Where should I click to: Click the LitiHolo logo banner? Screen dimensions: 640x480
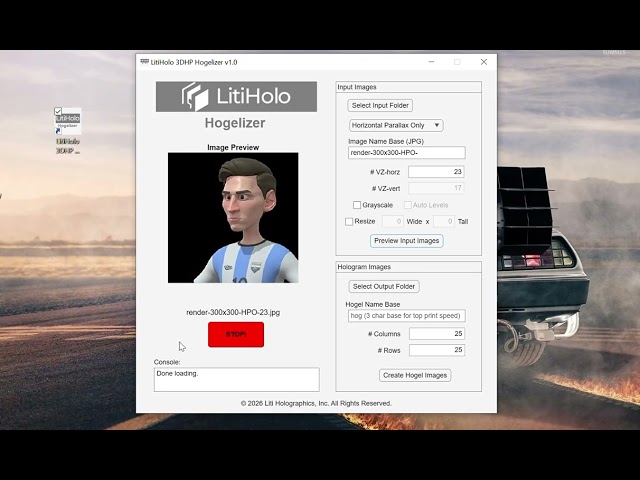236,97
